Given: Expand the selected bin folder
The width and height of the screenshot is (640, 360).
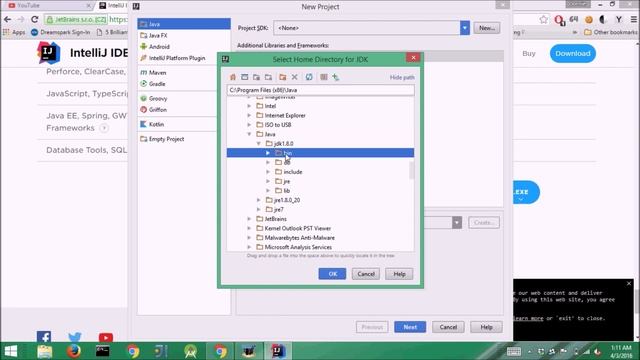Looking at the screenshot, I should (268, 153).
